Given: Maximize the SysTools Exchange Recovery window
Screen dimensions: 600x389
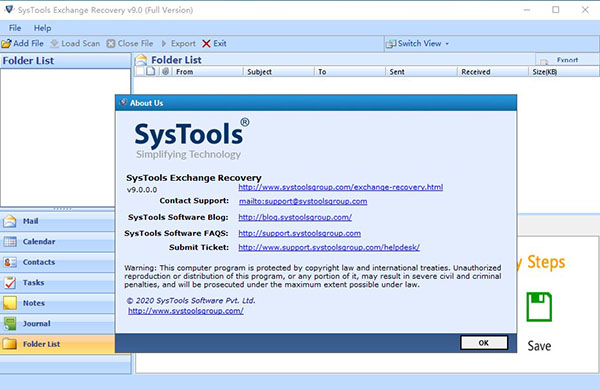Looking at the screenshot, I should coord(556,10).
